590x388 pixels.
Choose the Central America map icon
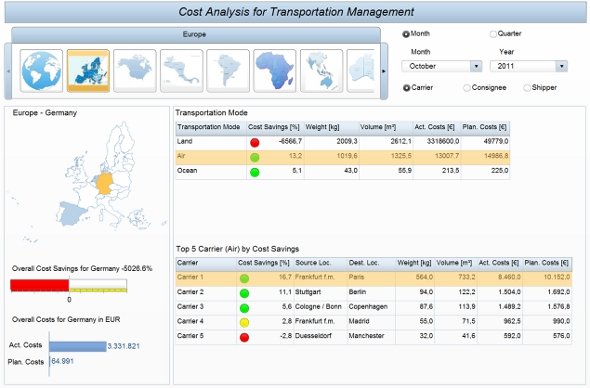pyautogui.click(x=181, y=71)
